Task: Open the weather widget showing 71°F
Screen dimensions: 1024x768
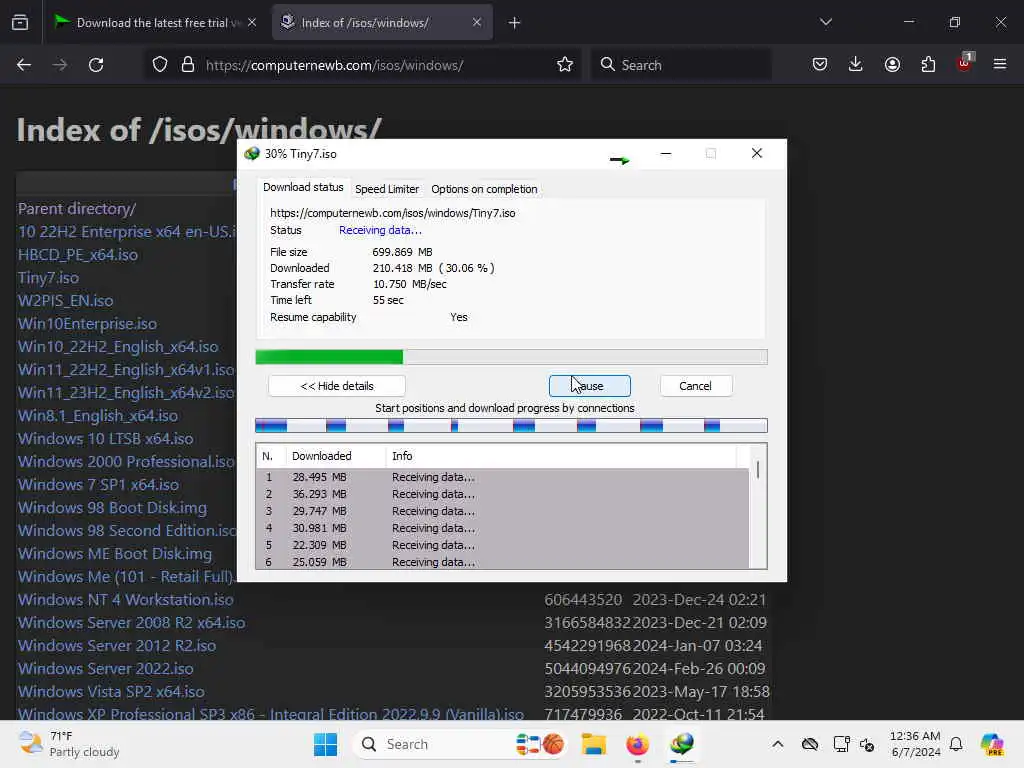Action: tap(69, 744)
